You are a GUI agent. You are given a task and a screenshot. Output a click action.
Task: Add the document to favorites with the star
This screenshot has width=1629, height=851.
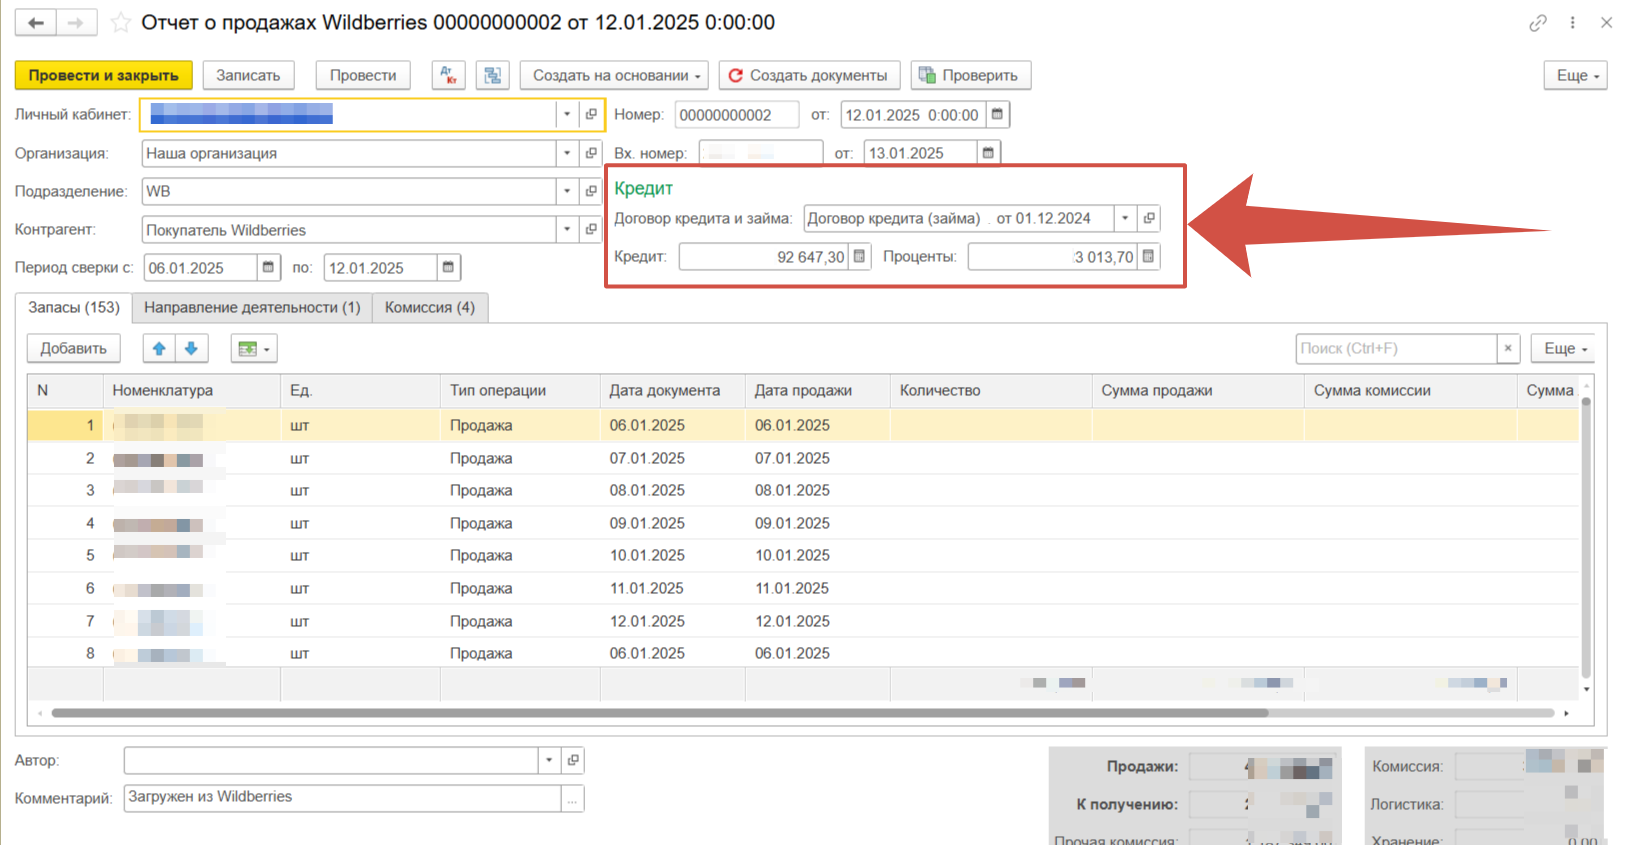(x=121, y=22)
